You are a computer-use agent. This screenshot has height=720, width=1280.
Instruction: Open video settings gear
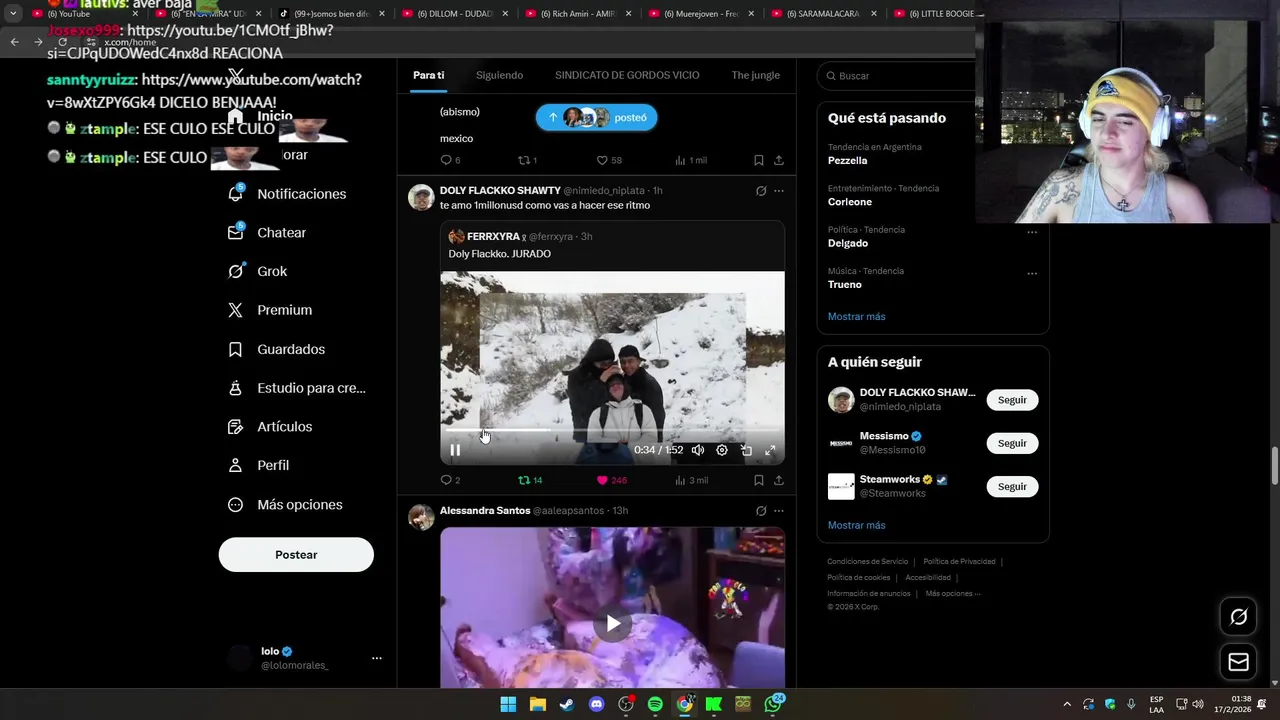point(722,450)
